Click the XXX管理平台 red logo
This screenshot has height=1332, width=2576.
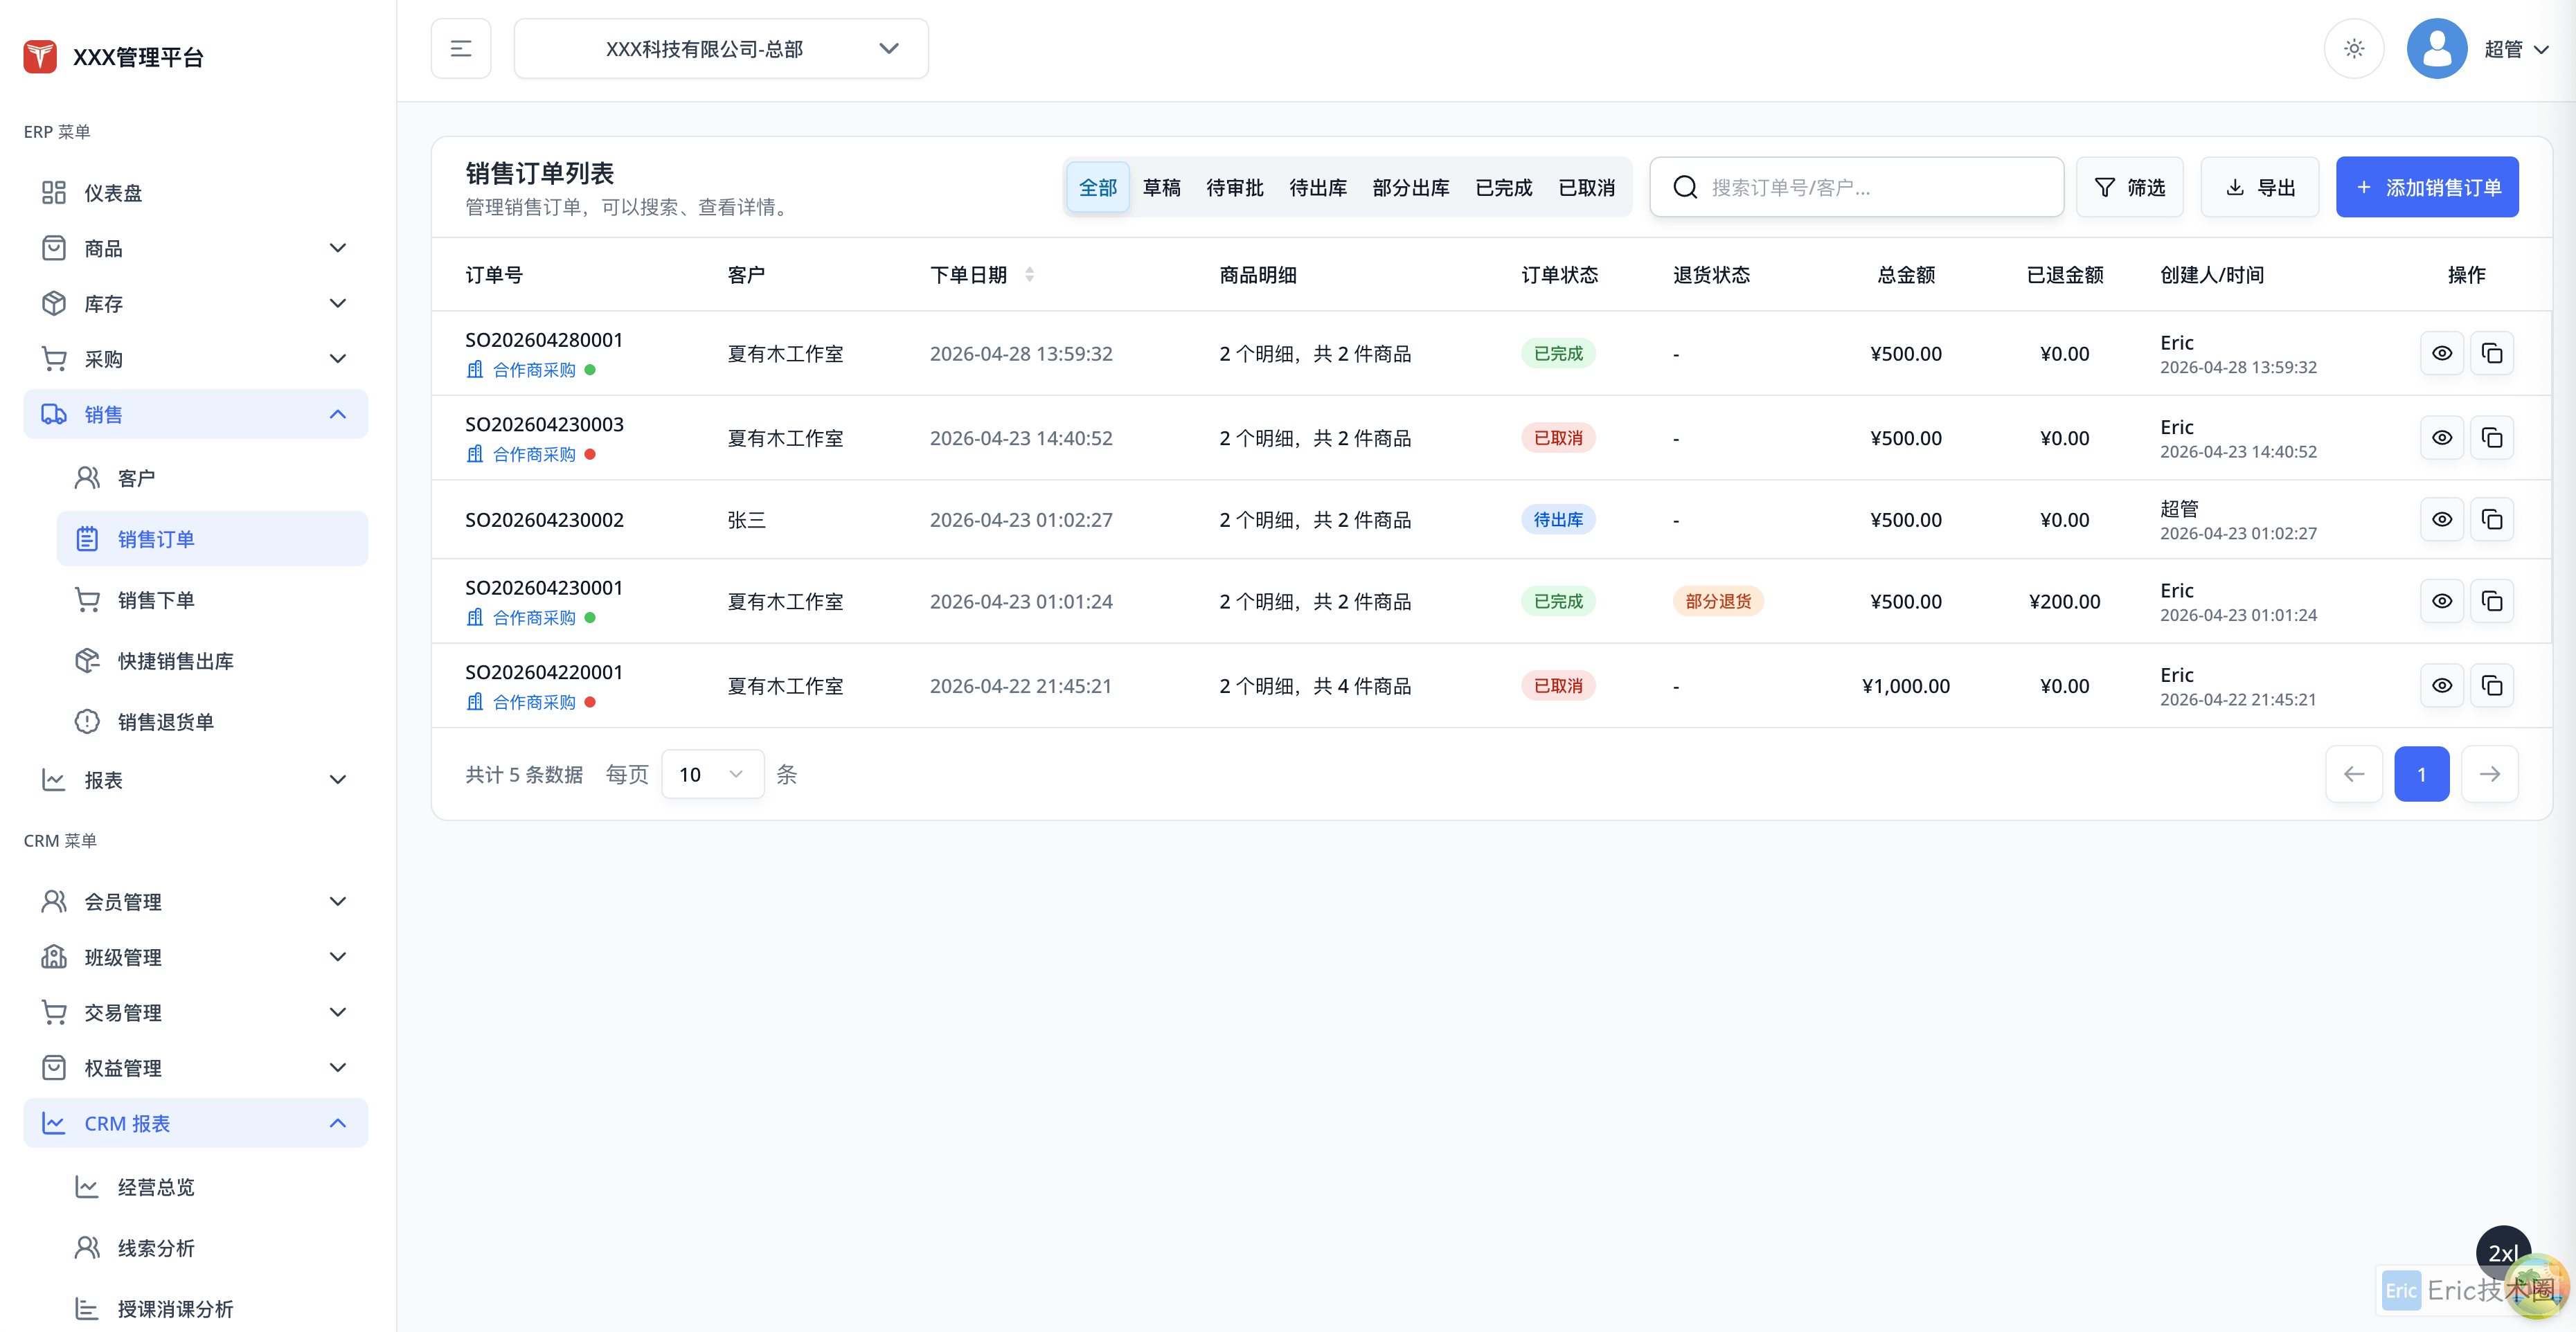pyautogui.click(x=40, y=56)
